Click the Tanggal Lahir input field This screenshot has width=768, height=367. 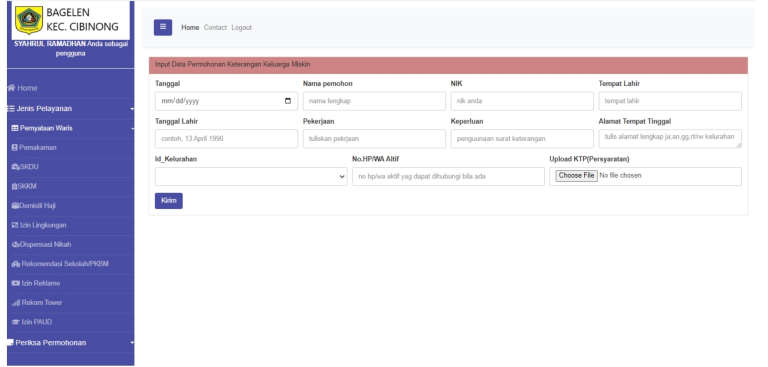[x=226, y=139]
